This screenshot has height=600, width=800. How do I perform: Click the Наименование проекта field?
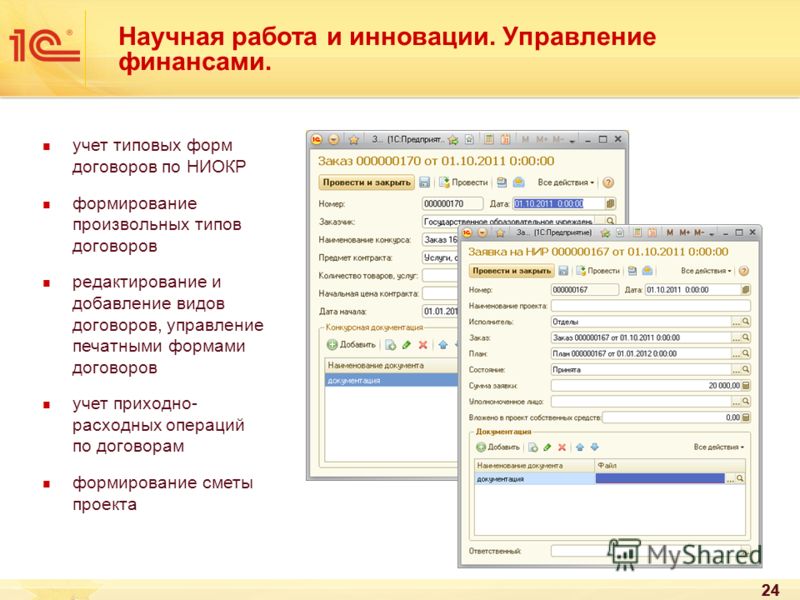pos(651,306)
